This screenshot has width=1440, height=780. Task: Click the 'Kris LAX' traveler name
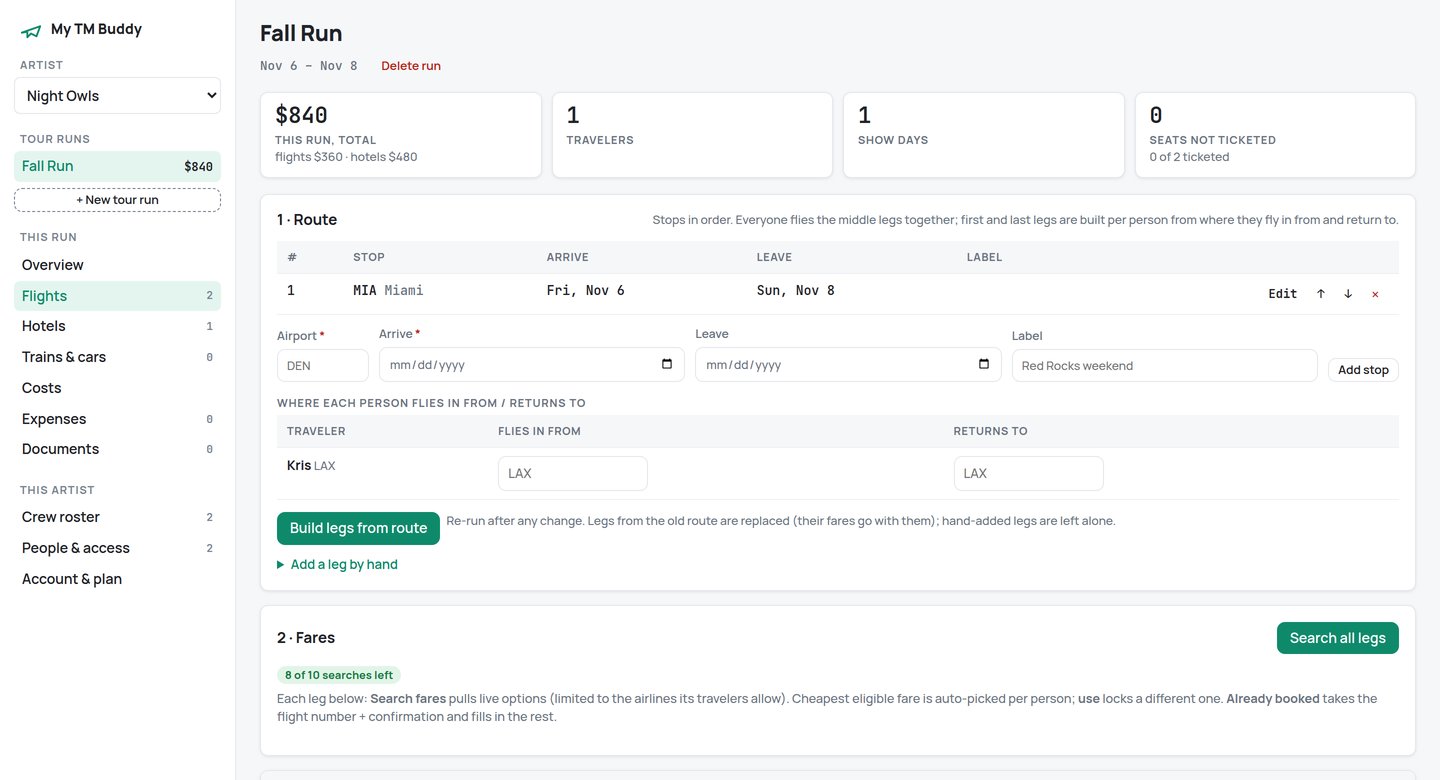coord(311,465)
